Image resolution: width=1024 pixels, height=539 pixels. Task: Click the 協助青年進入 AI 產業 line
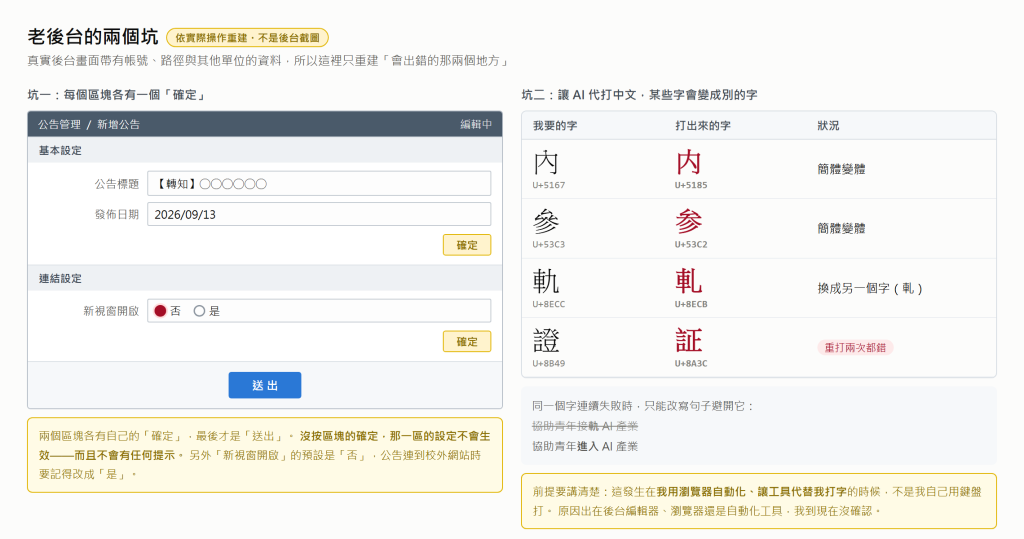(x=585, y=446)
